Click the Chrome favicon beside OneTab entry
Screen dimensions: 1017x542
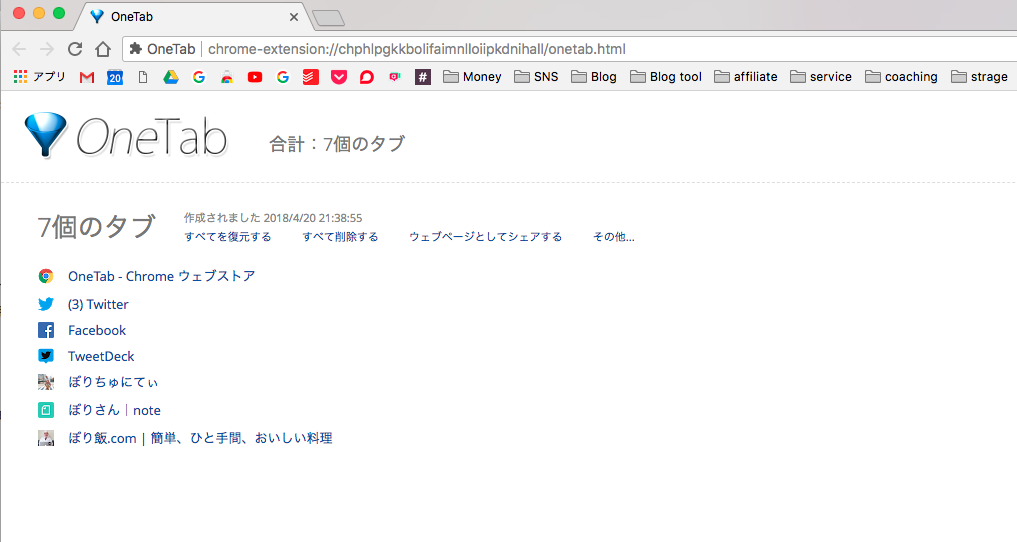point(46,276)
